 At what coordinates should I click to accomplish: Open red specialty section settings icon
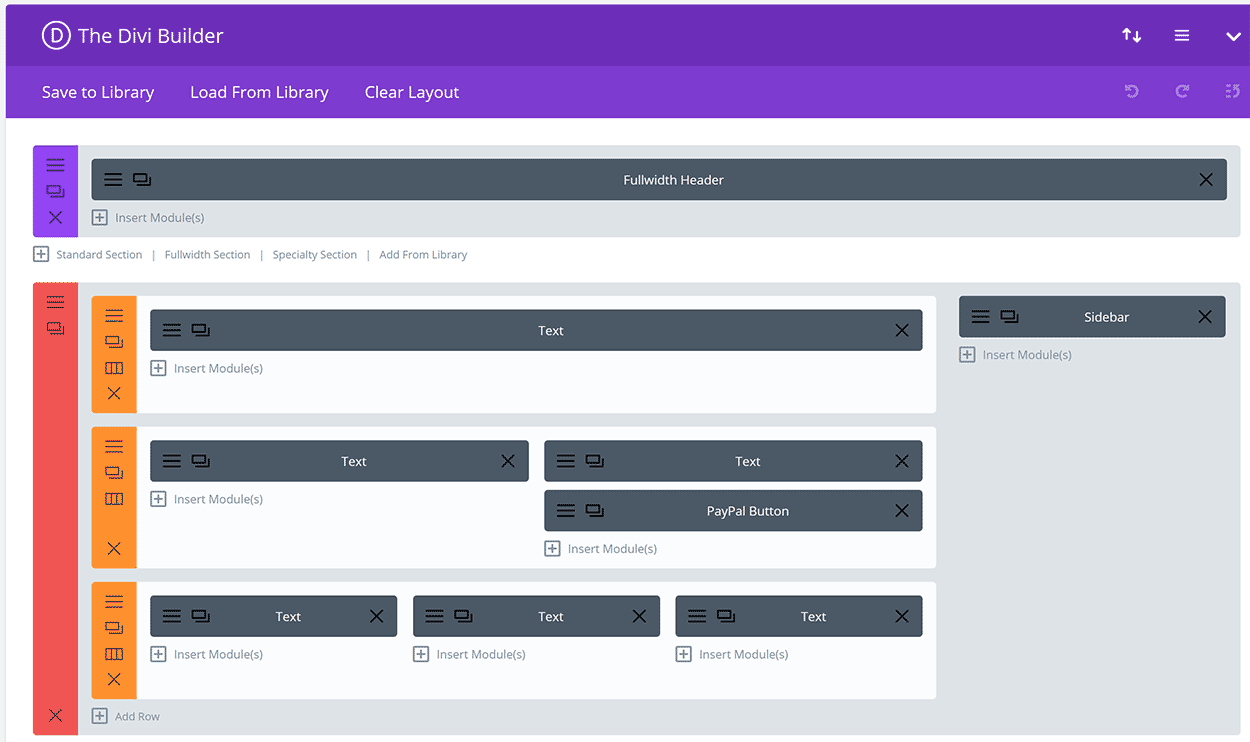tap(55, 302)
